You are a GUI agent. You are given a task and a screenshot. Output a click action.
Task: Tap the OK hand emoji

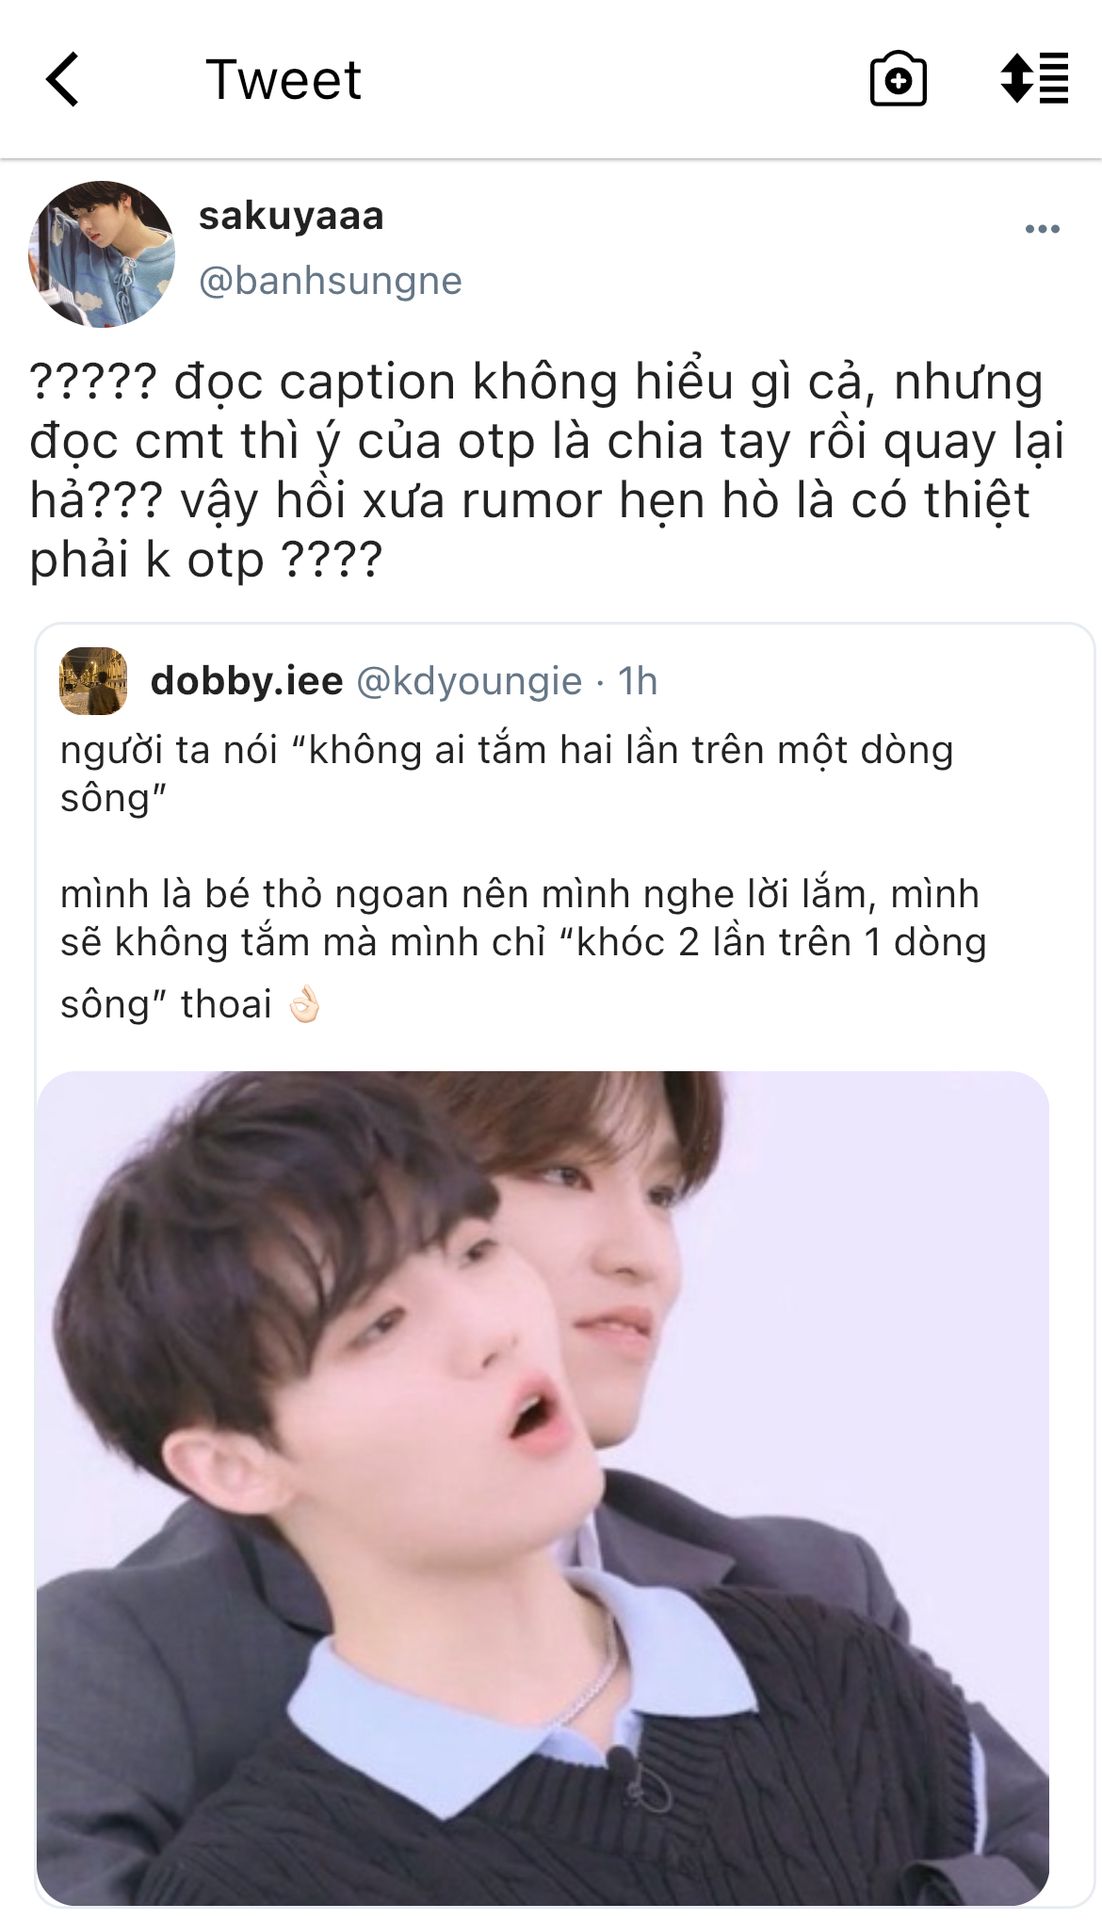303,1005
